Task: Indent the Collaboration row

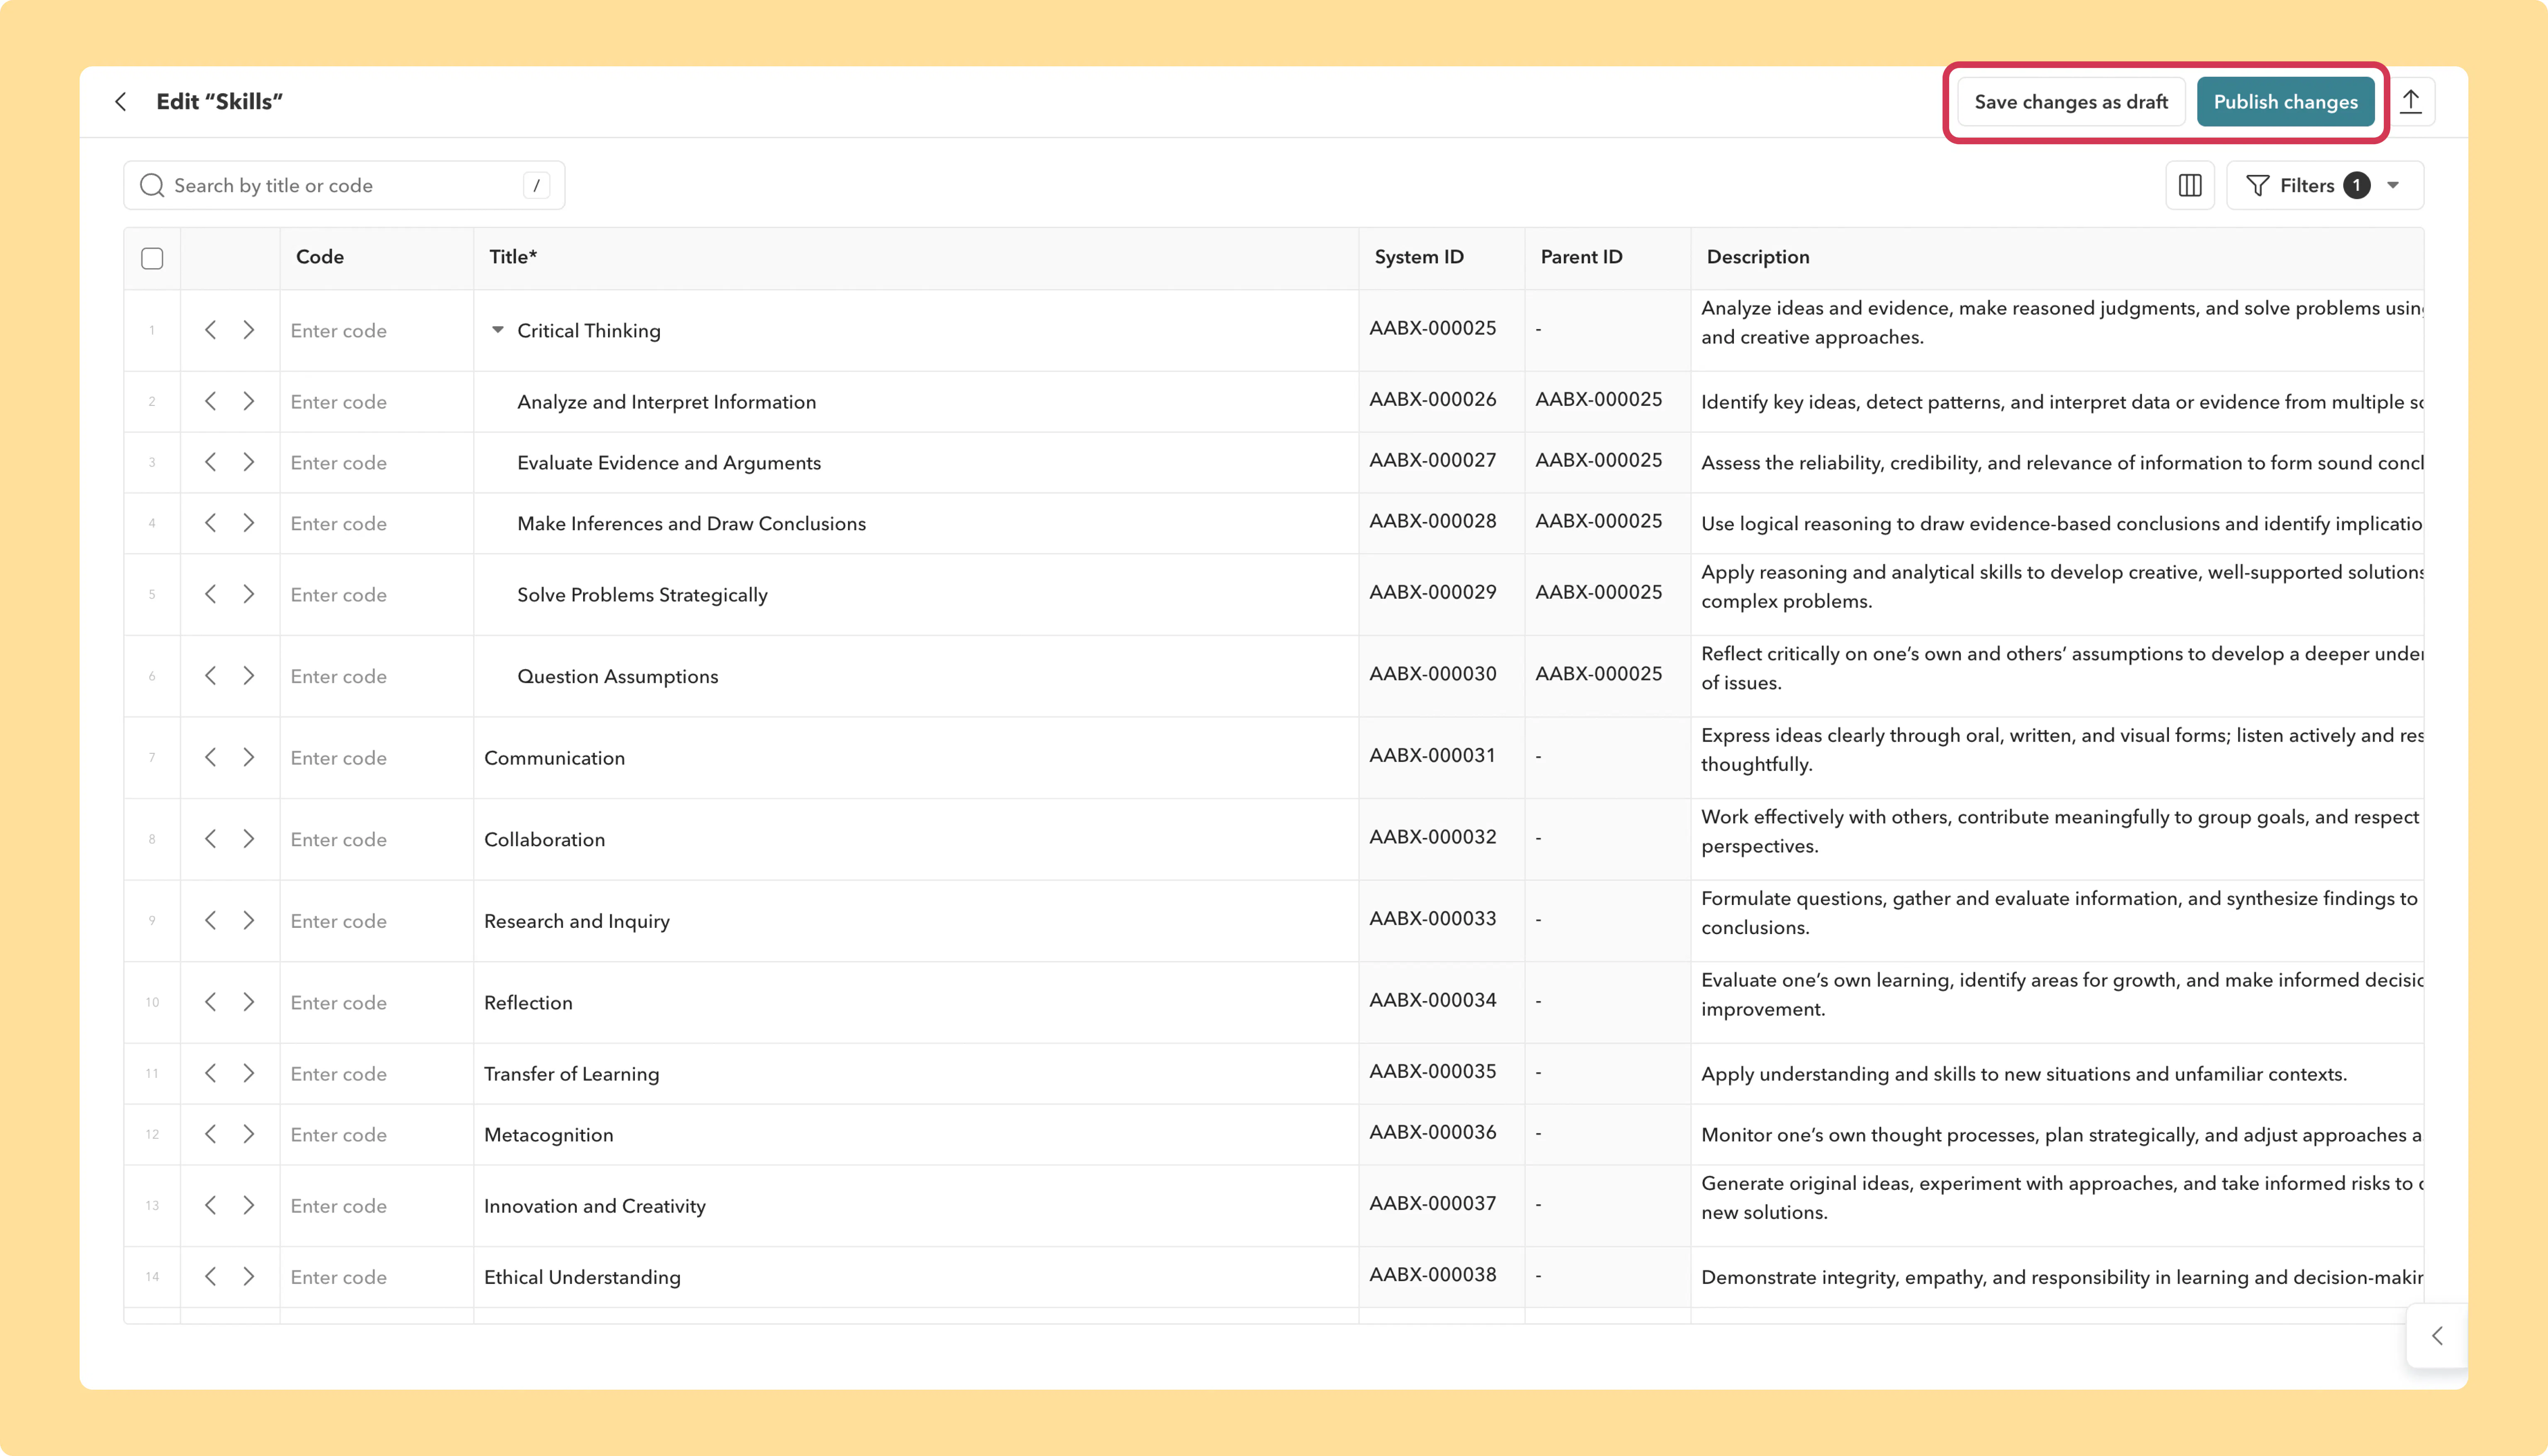Action: coord(249,839)
